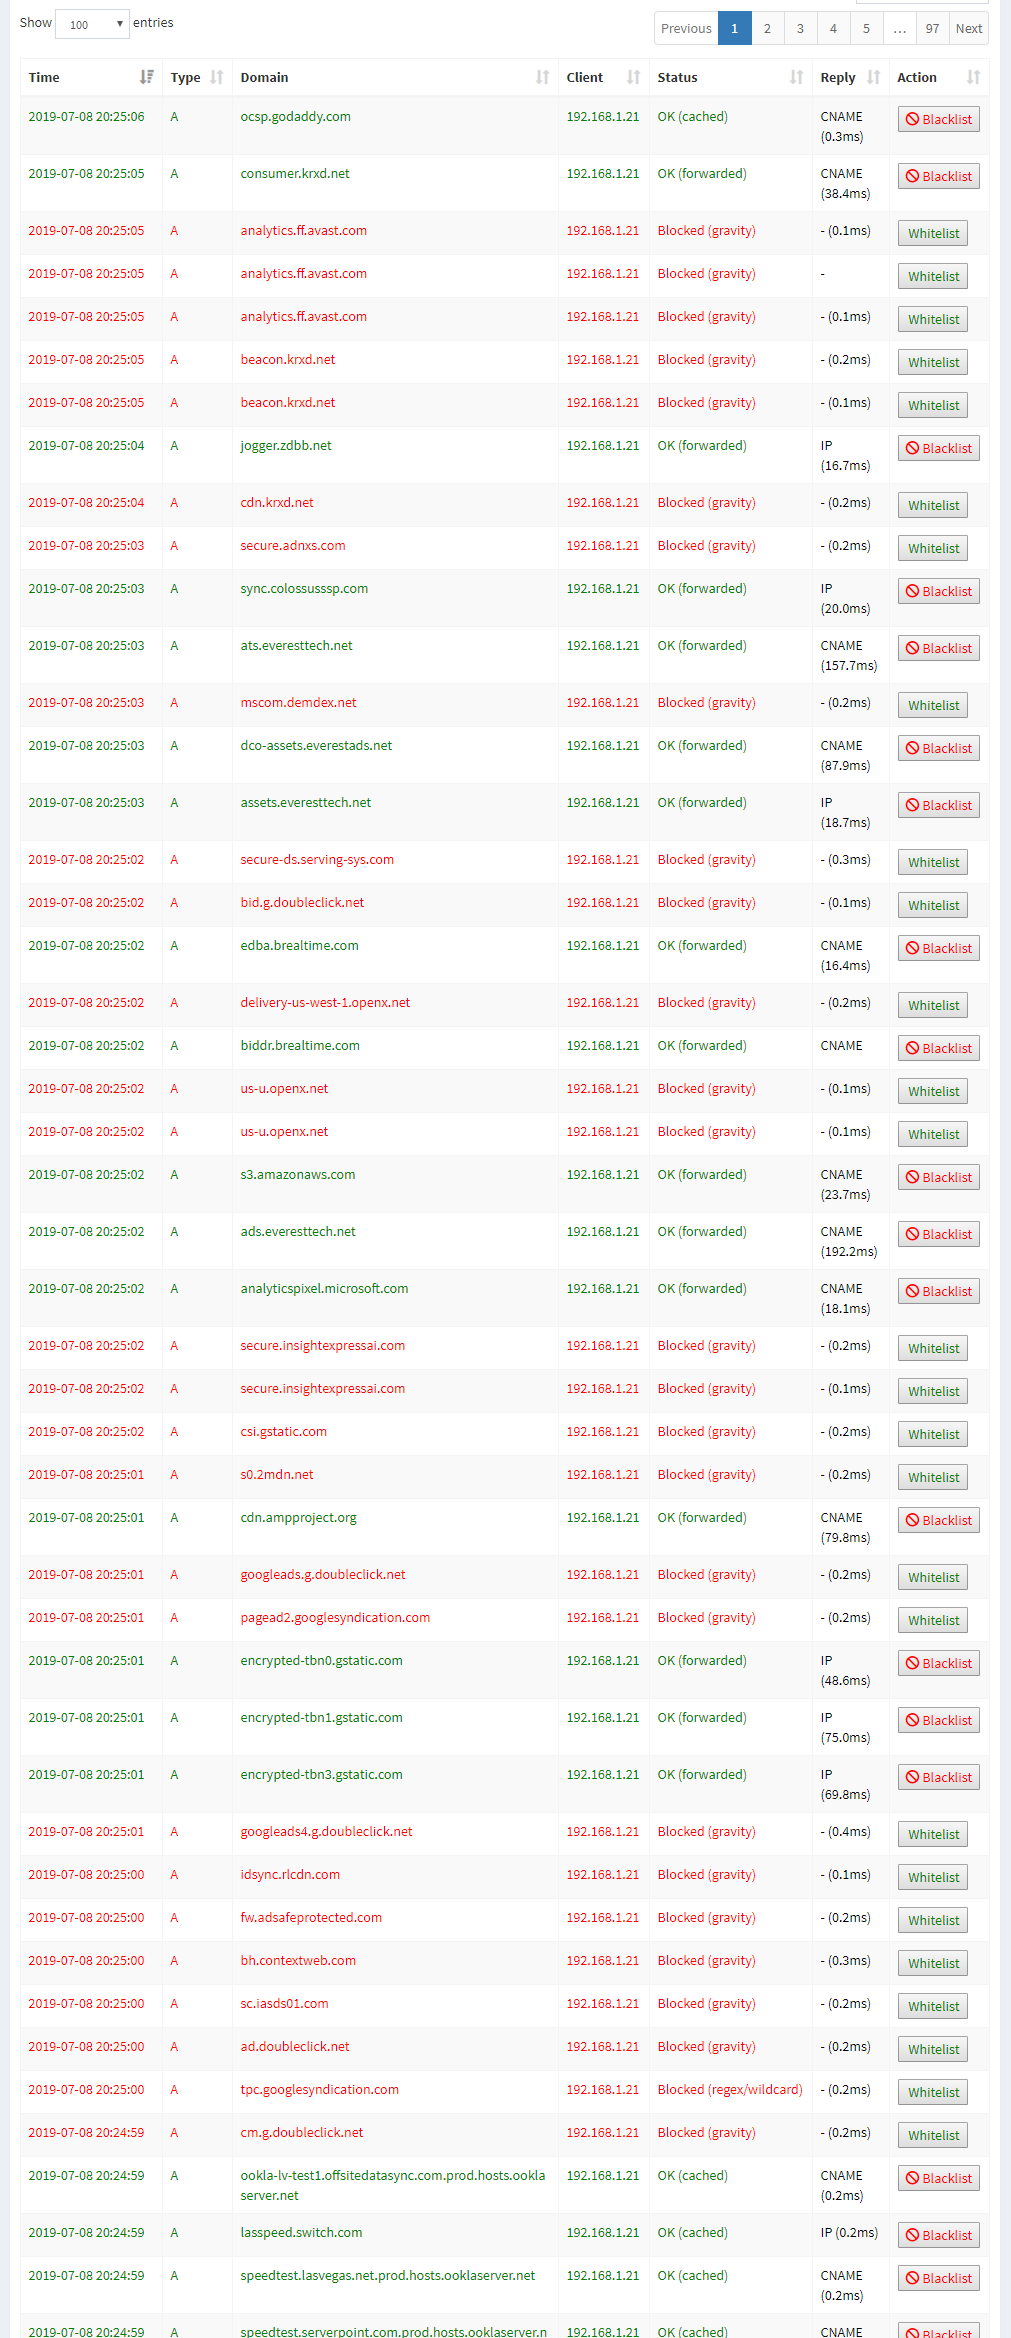Click reply cell 'CNAME (192.2ms)'

849,1241
